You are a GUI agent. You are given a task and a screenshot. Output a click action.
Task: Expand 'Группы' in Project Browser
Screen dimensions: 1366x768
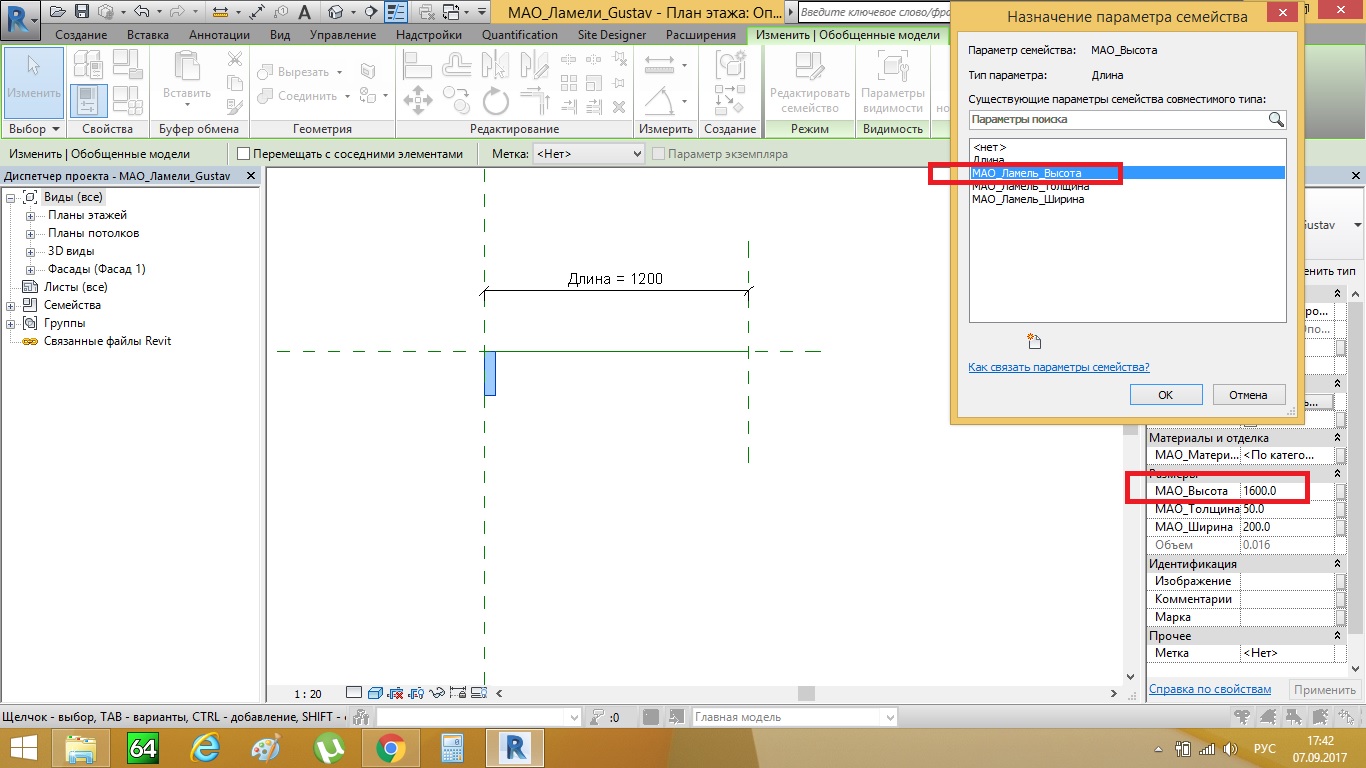11,324
